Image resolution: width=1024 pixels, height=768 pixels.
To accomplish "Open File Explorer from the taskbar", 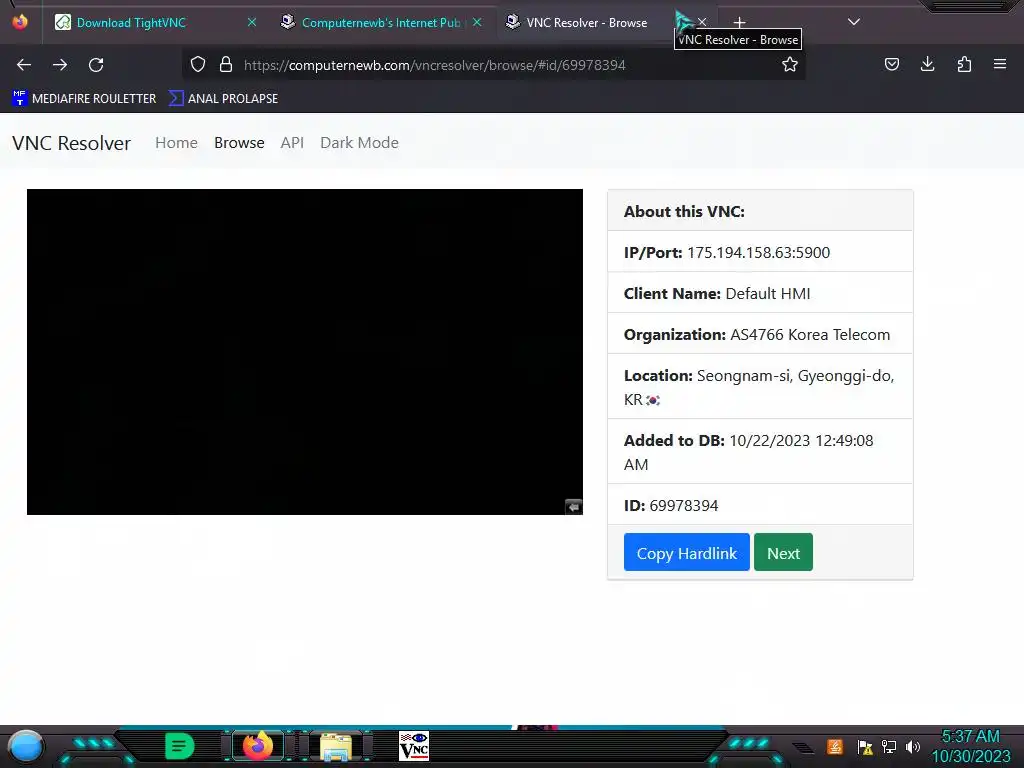I will [x=336, y=746].
